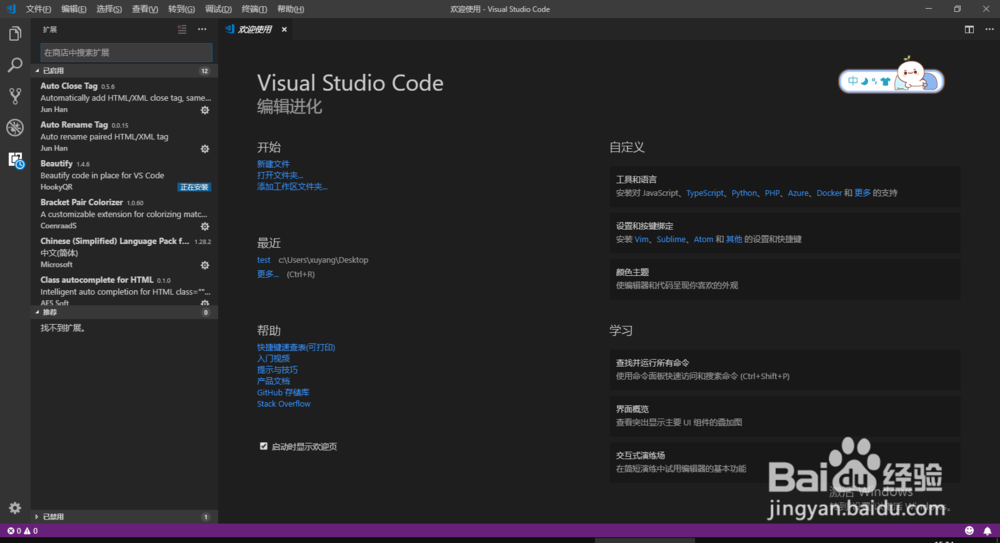This screenshot has width=1000, height=543.
Task: Open the editor more actions ellipsis
Action: (989, 29)
